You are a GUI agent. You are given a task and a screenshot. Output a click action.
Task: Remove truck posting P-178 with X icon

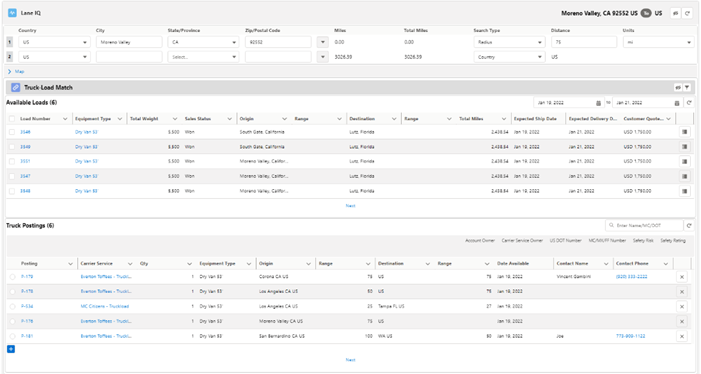(682, 292)
